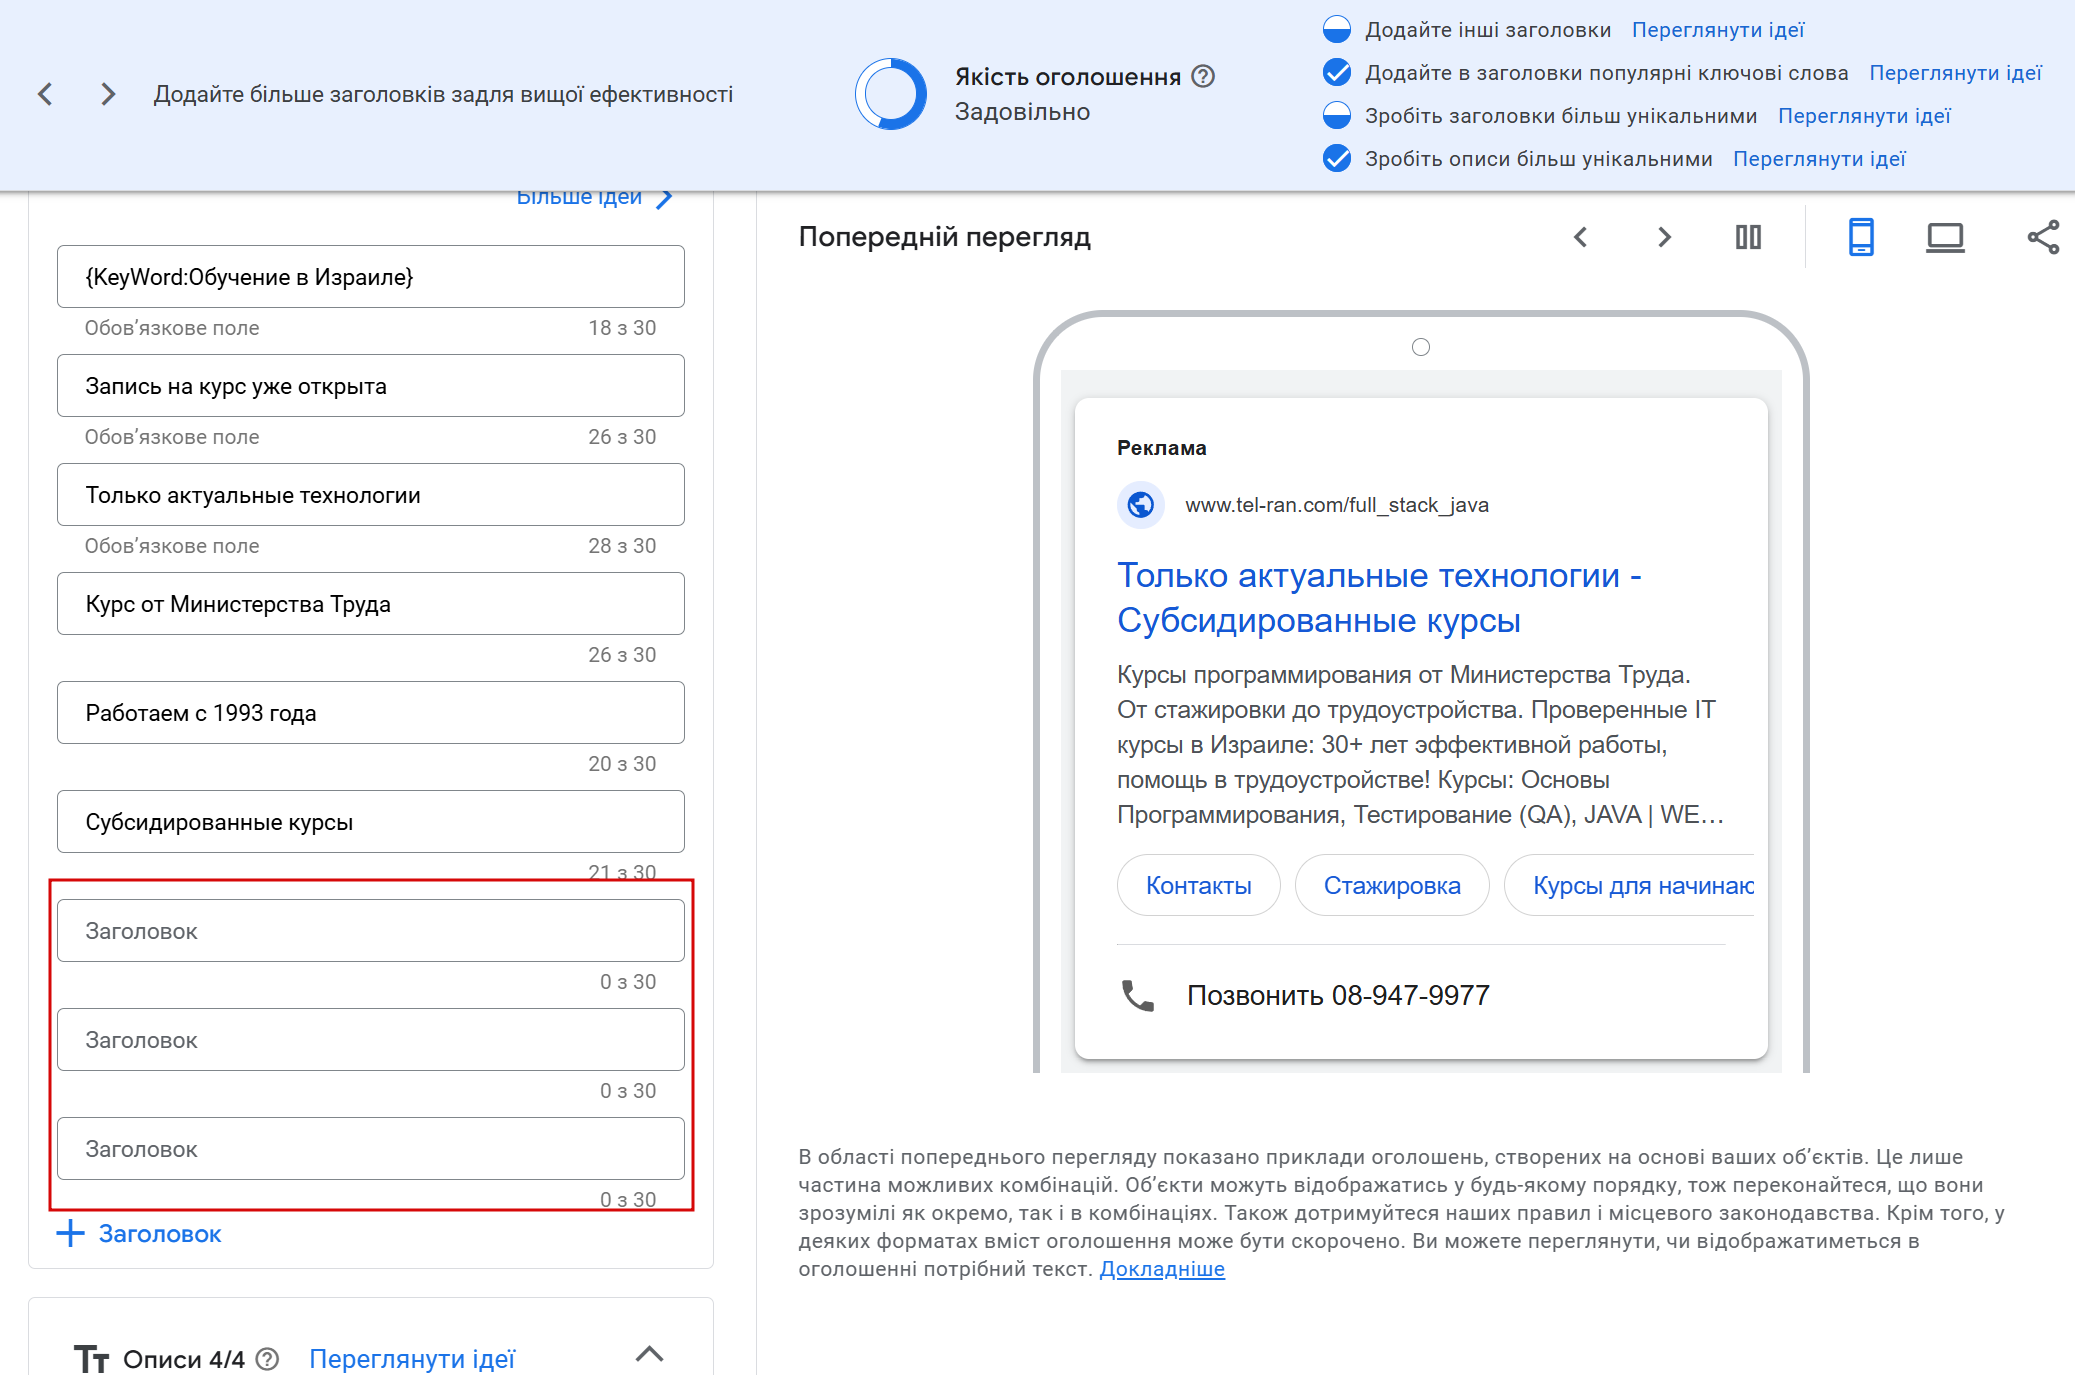Viewport: 2075px width, 1375px height.
Task: Show next ad preview variant
Action: 1664,237
